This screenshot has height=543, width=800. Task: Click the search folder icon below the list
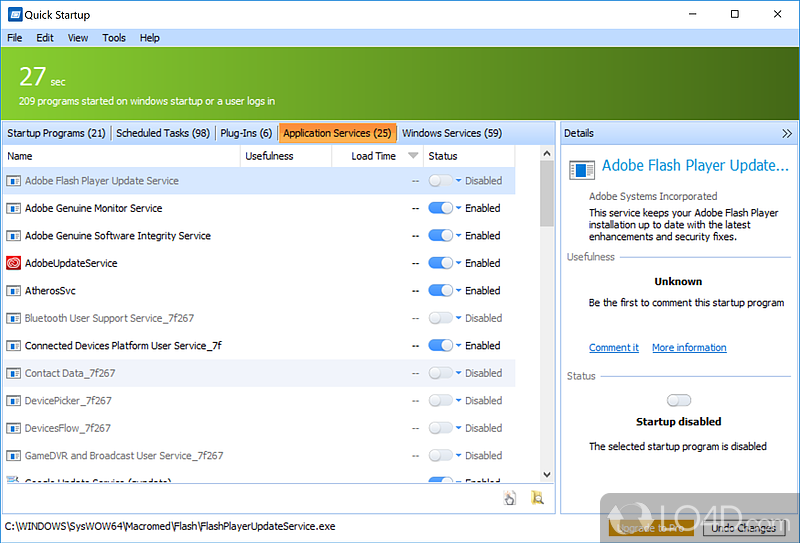[537, 498]
